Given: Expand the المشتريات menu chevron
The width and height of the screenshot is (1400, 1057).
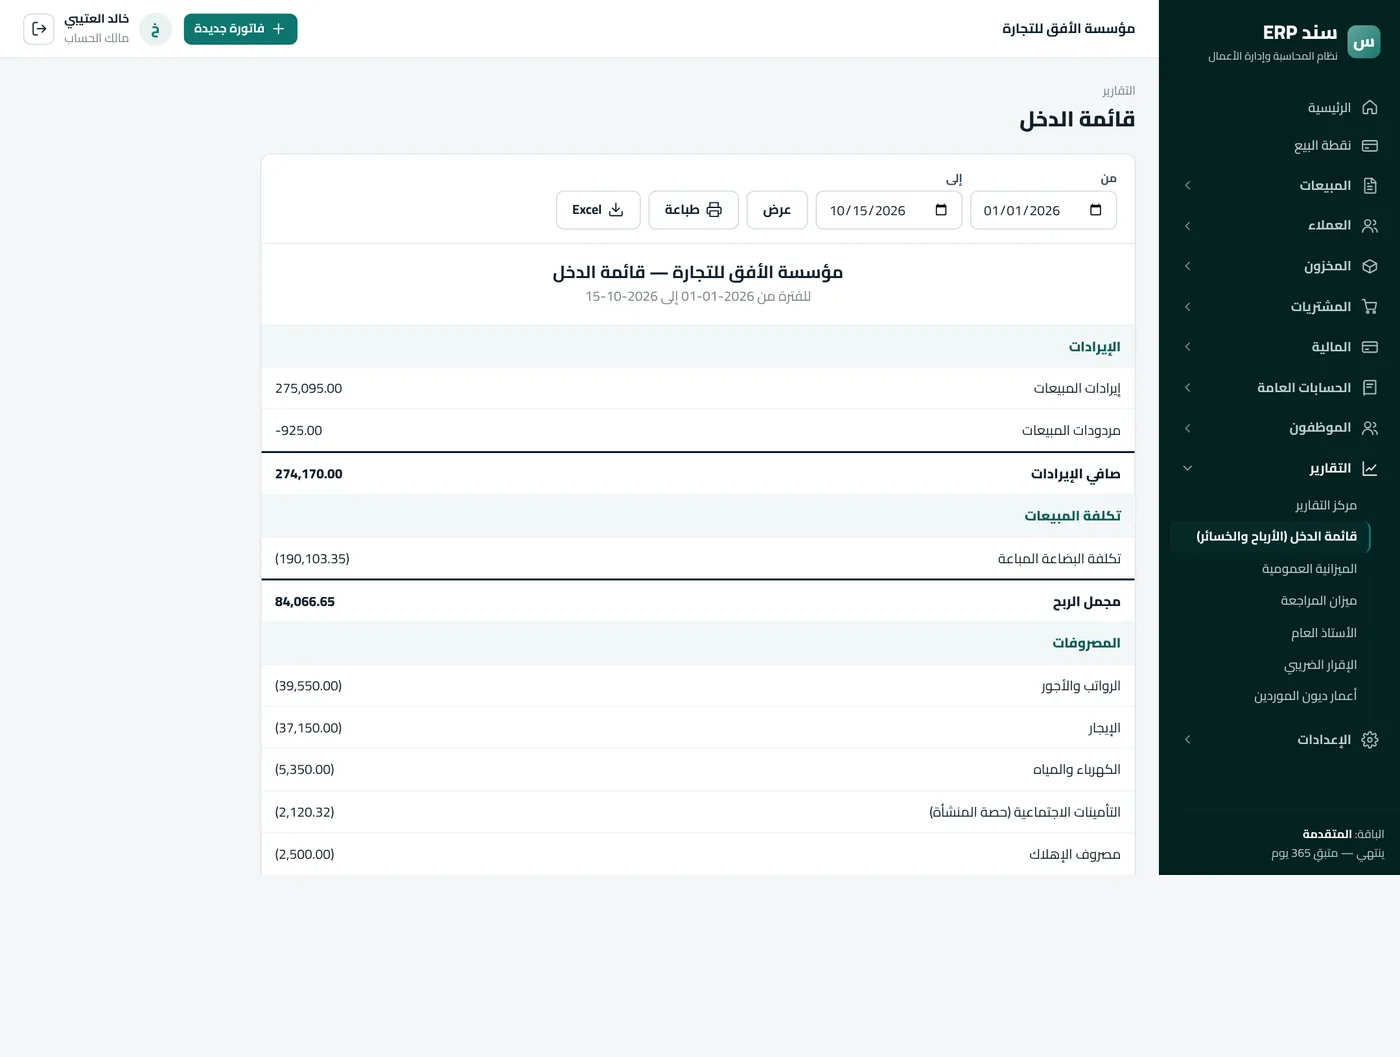Looking at the screenshot, I should pyautogui.click(x=1187, y=307).
